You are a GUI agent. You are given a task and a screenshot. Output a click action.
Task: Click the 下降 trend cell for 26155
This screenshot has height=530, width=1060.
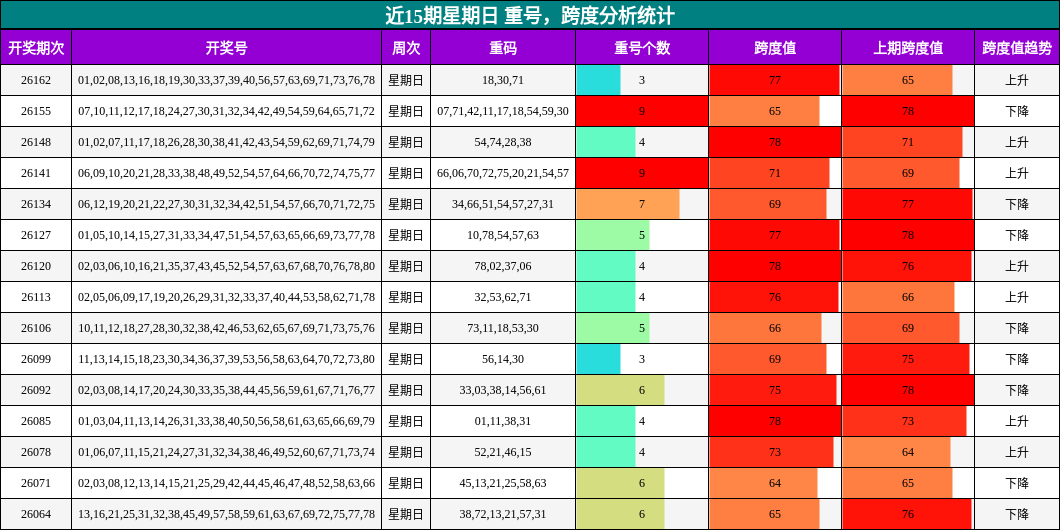[1017, 111]
